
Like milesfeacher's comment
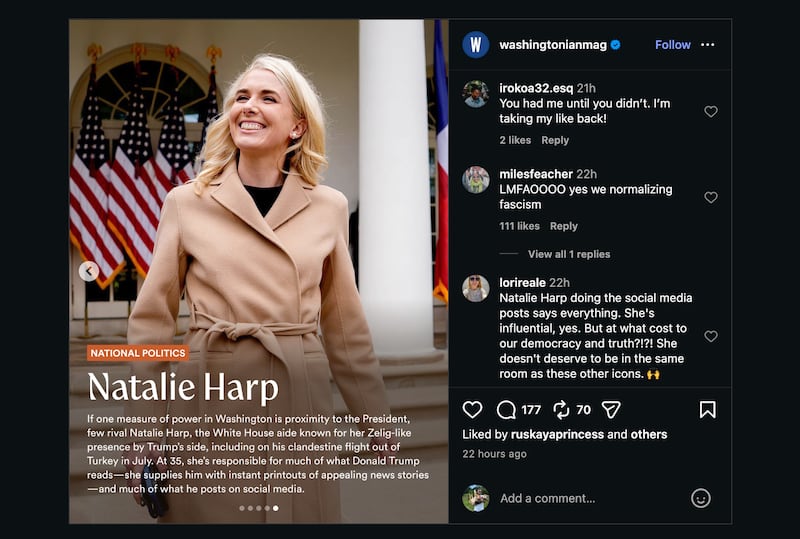point(711,197)
